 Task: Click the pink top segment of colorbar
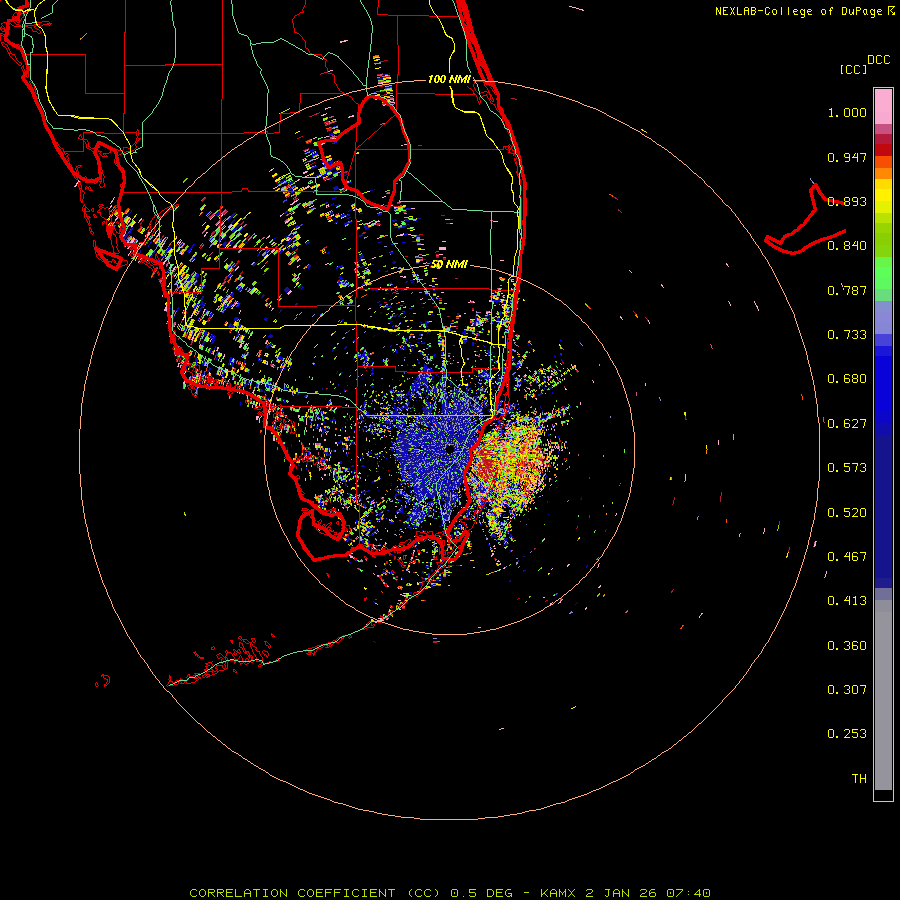[x=883, y=107]
